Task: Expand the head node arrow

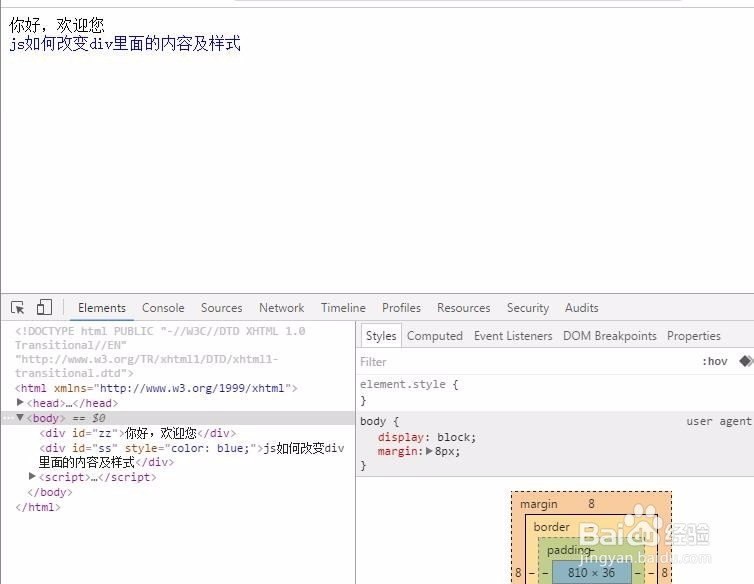Action: pyautogui.click(x=20, y=402)
